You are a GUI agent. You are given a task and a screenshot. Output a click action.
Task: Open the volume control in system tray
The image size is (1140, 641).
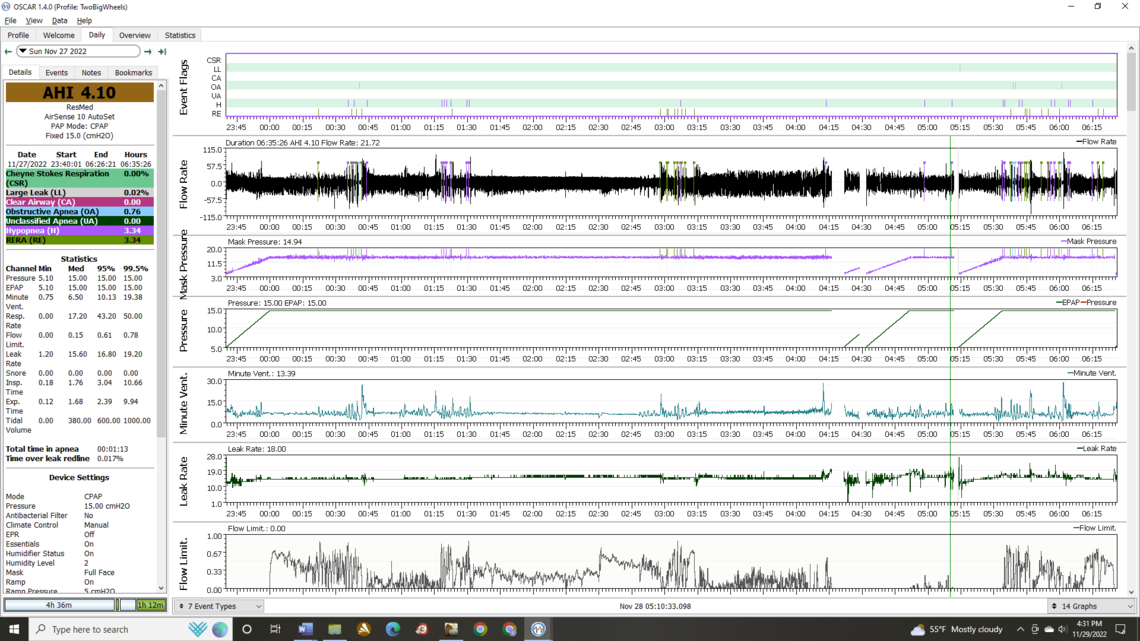pos(1063,630)
